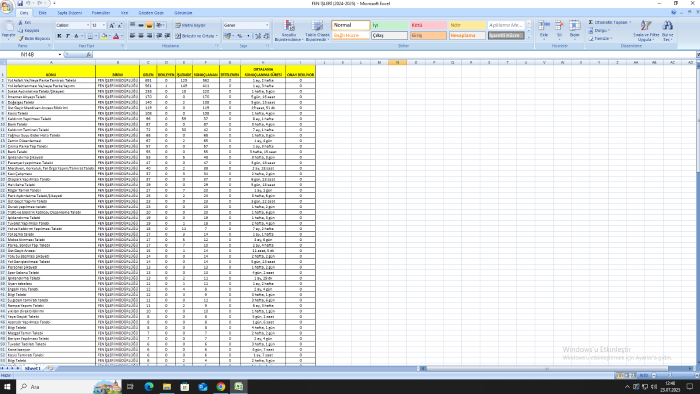Screen dimensions: 700x394
Task: Open the Gözden Geçir tab
Action: pyautogui.click(x=151, y=13)
